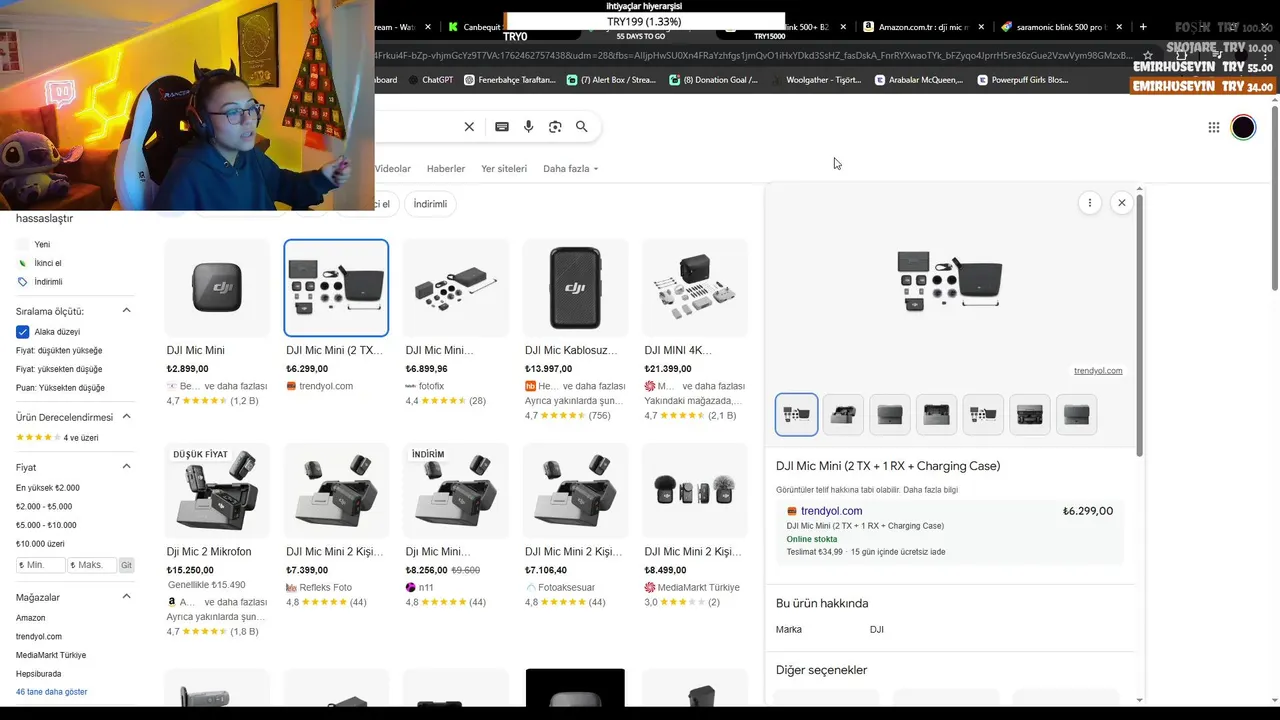
Task: Switch to the Haberler tab
Action: click(446, 169)
